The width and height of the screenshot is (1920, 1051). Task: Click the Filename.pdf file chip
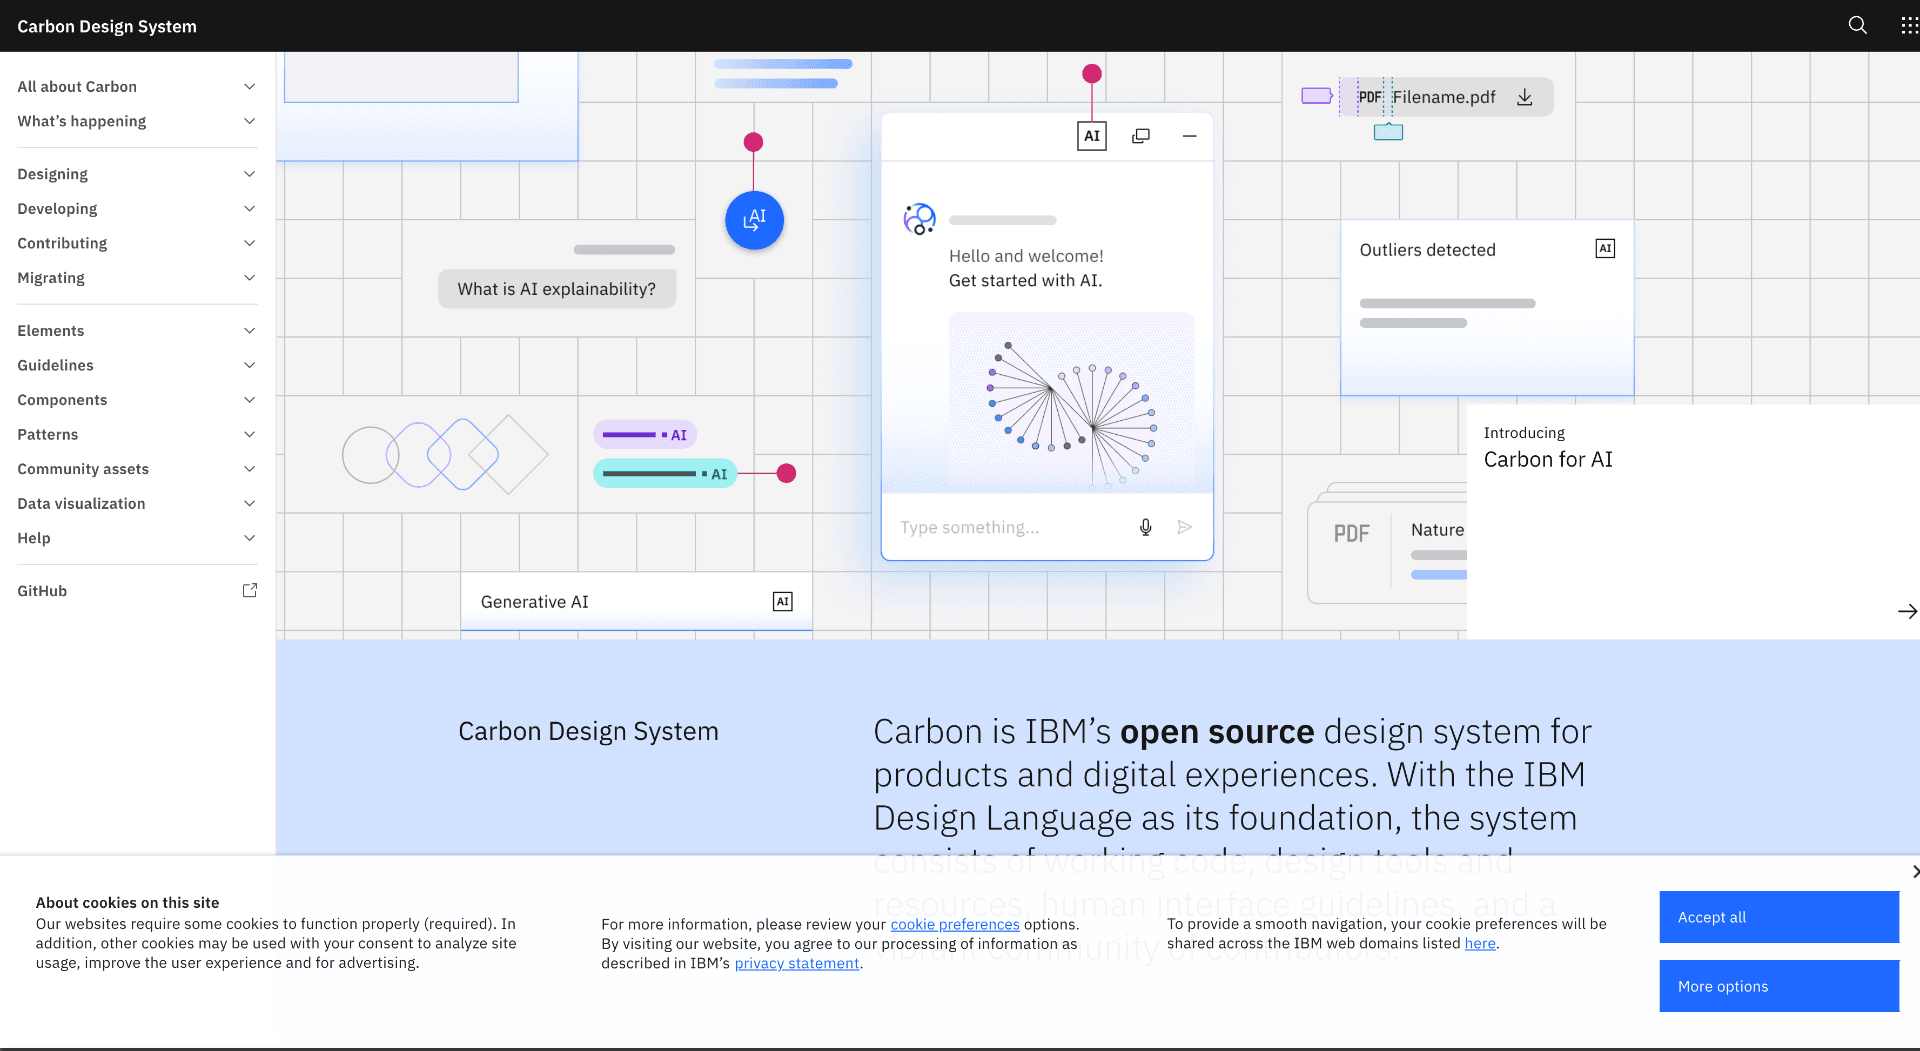coord(1447,97)
